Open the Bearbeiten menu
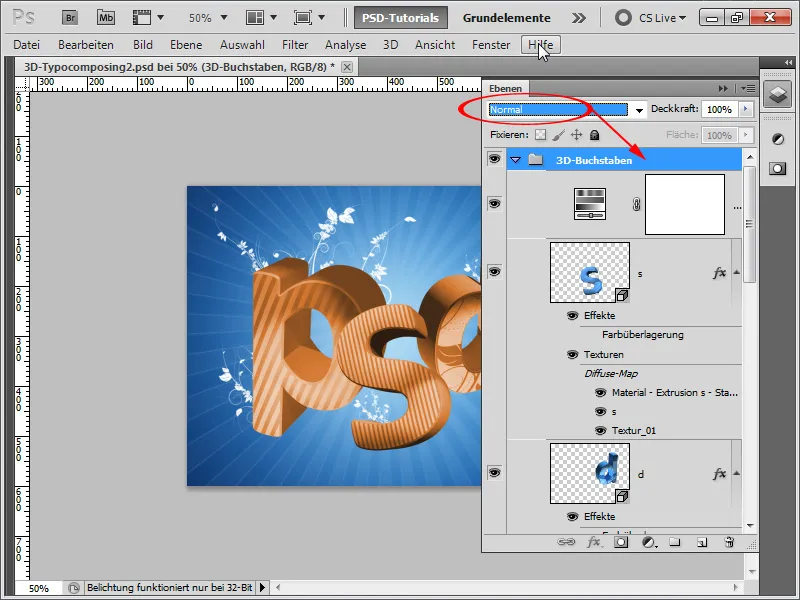This screenshot has height=600, width=800. coord(86,45)
